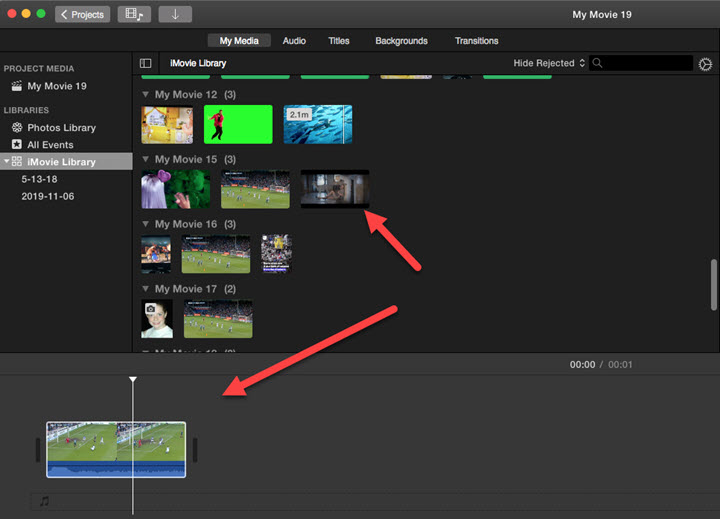Click the playhead marker in timeline
The width and height of the screenshot is (720, 519).
(133, 379)
